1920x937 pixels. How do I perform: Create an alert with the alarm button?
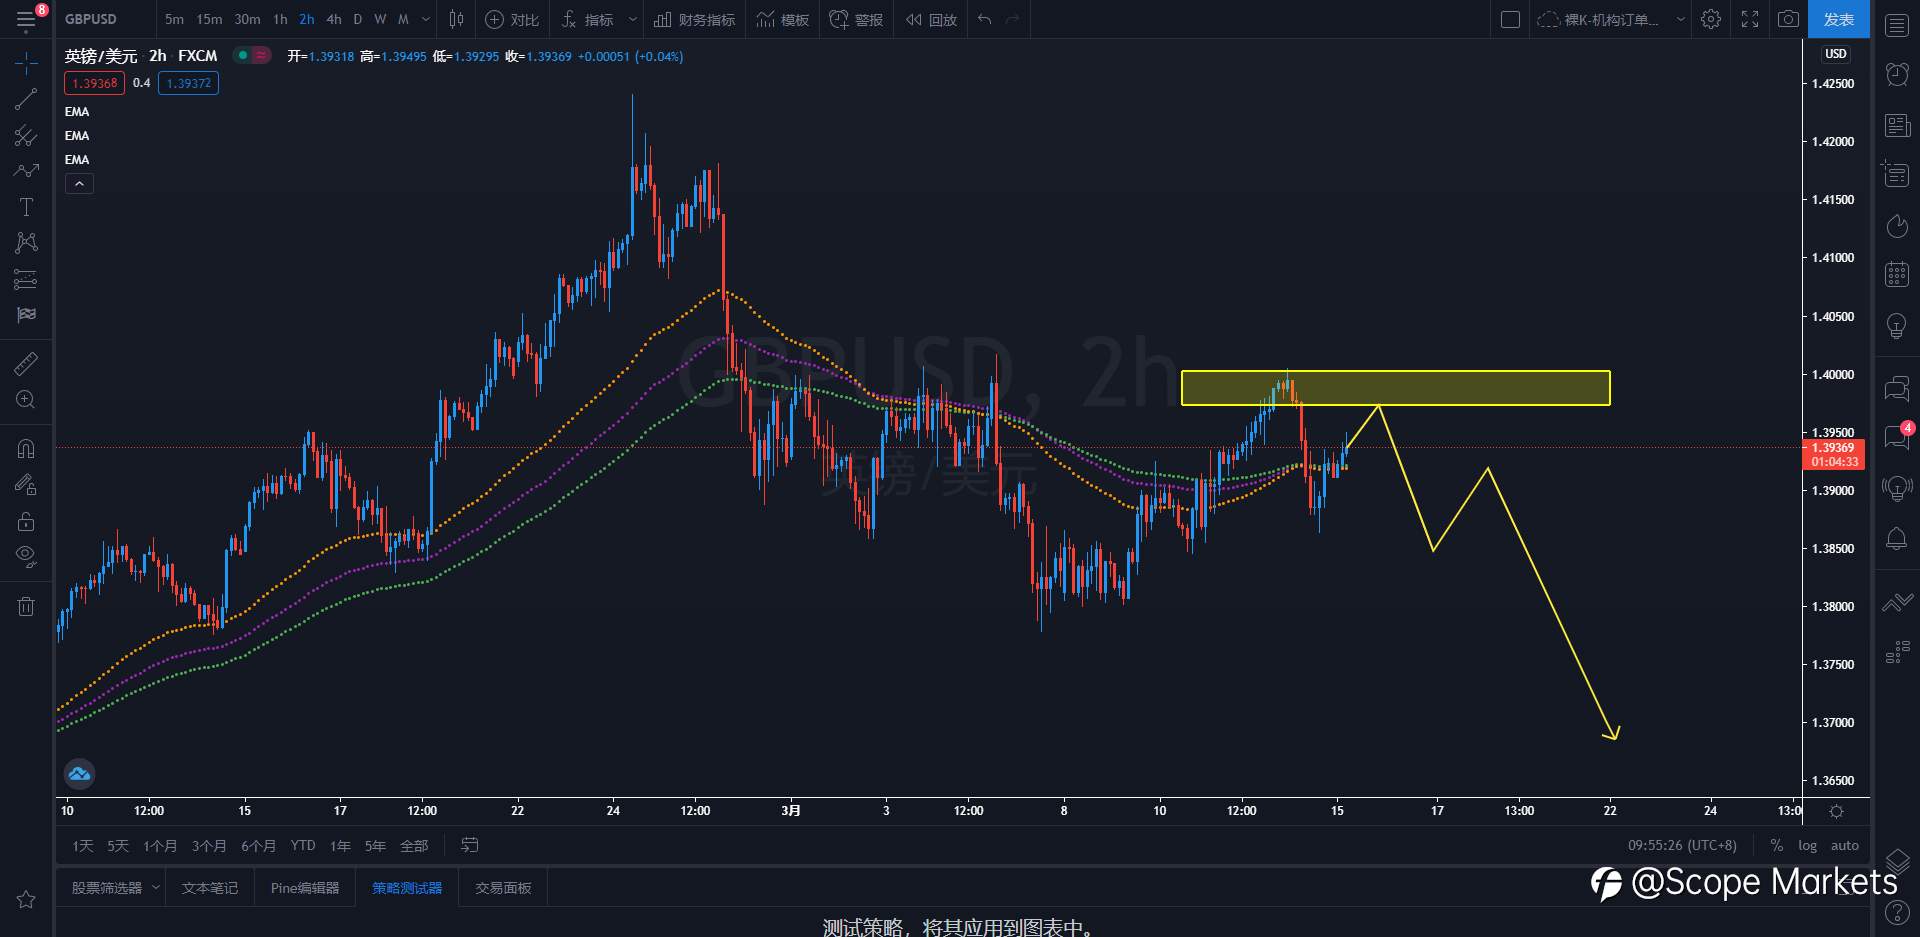click(856, 19)
